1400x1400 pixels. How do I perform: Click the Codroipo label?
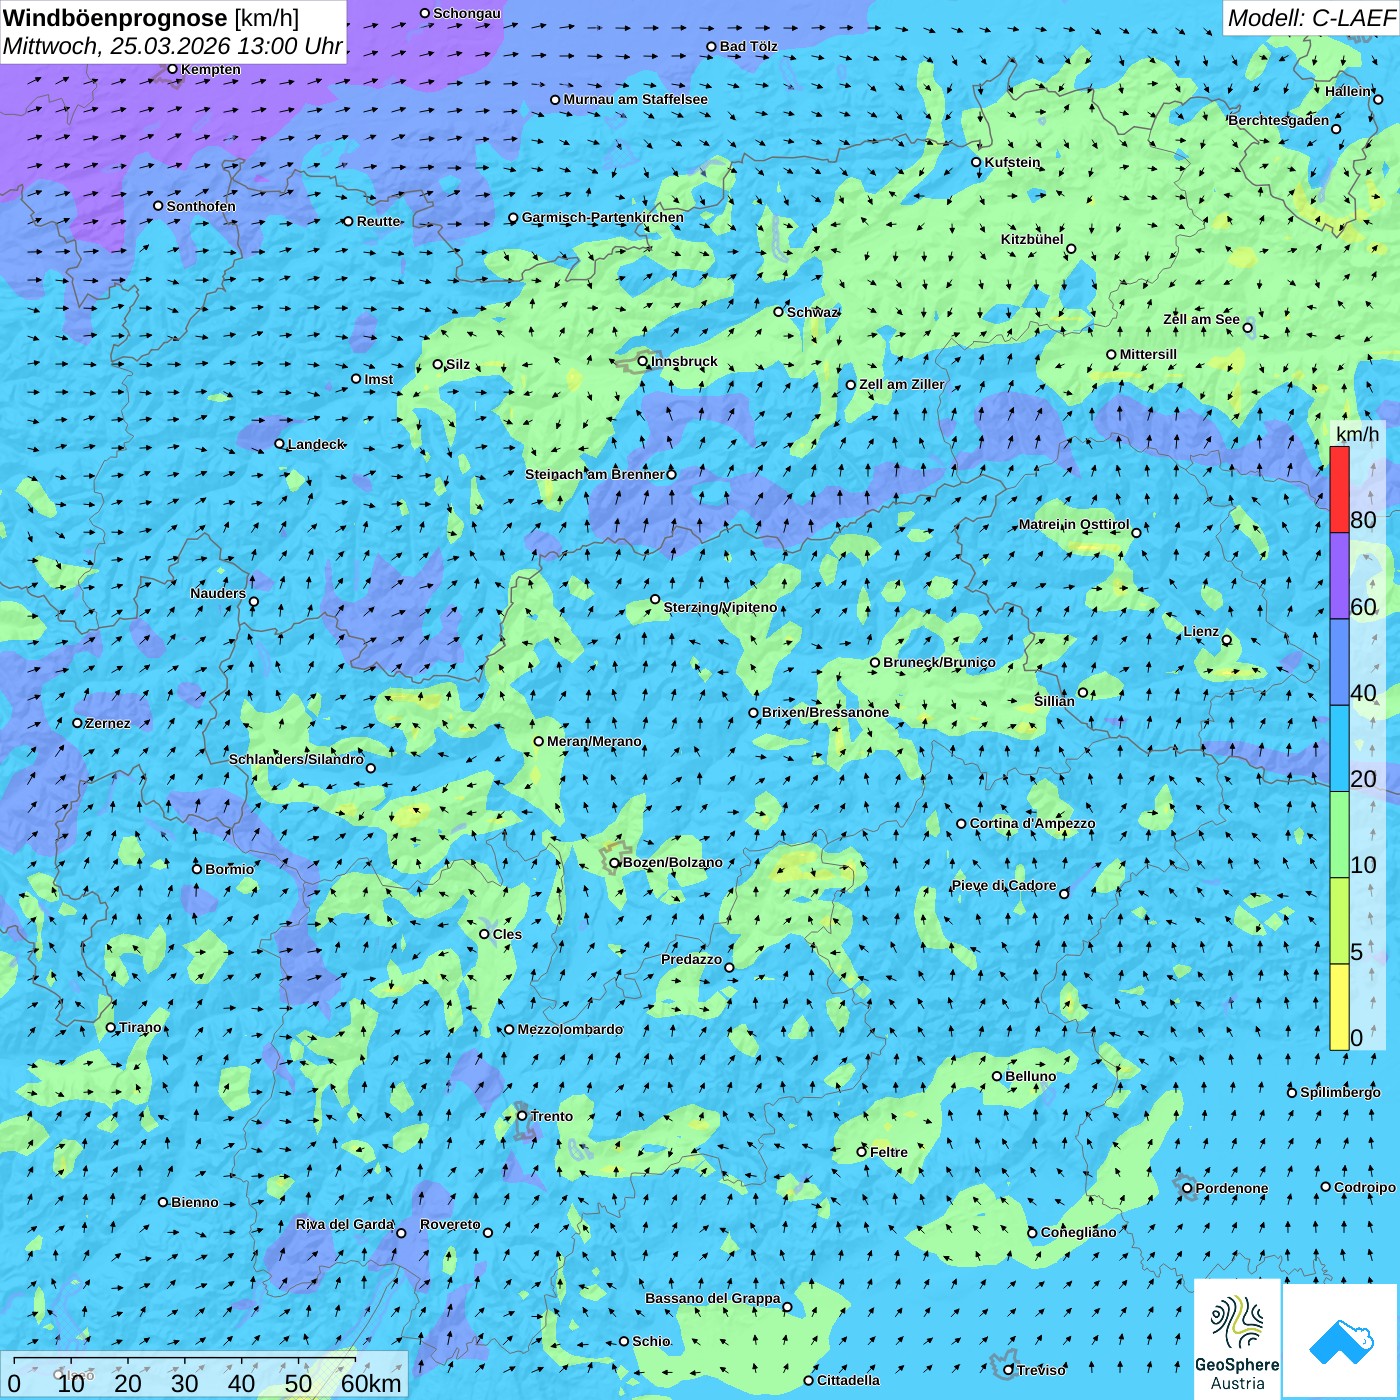click(x=1365, y=1187)
